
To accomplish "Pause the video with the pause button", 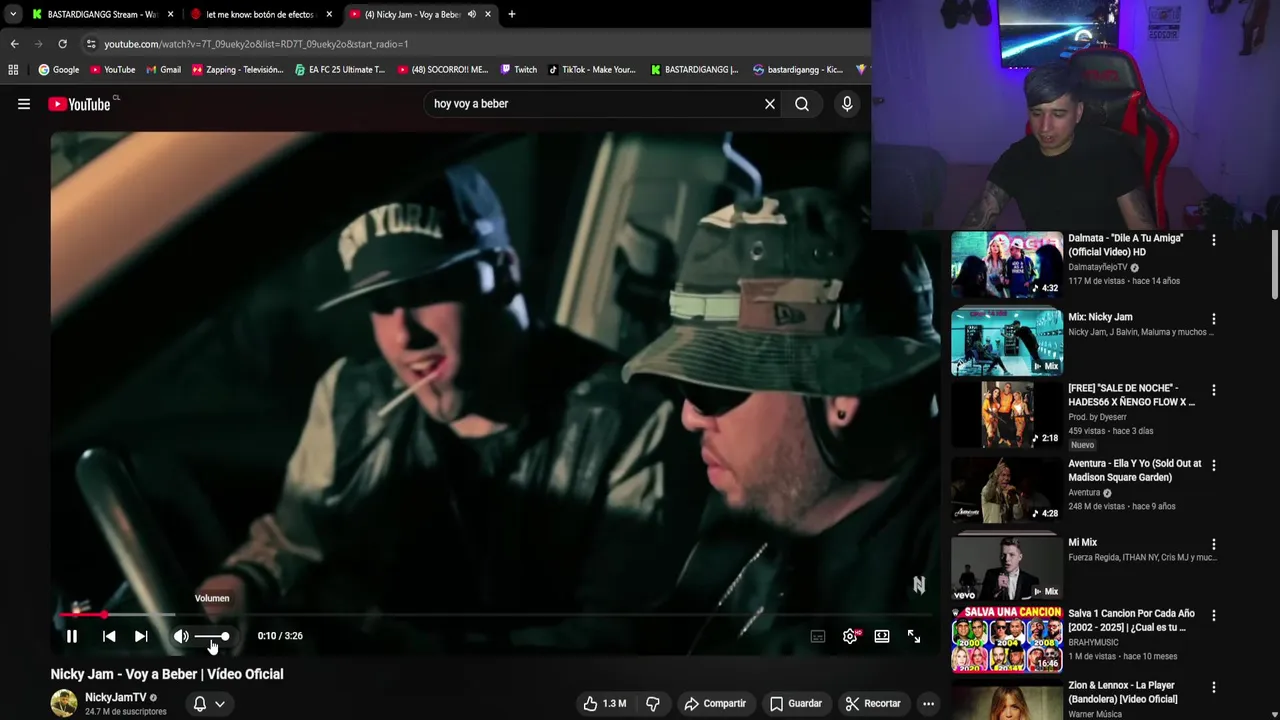I will click(x=72, y=636).
